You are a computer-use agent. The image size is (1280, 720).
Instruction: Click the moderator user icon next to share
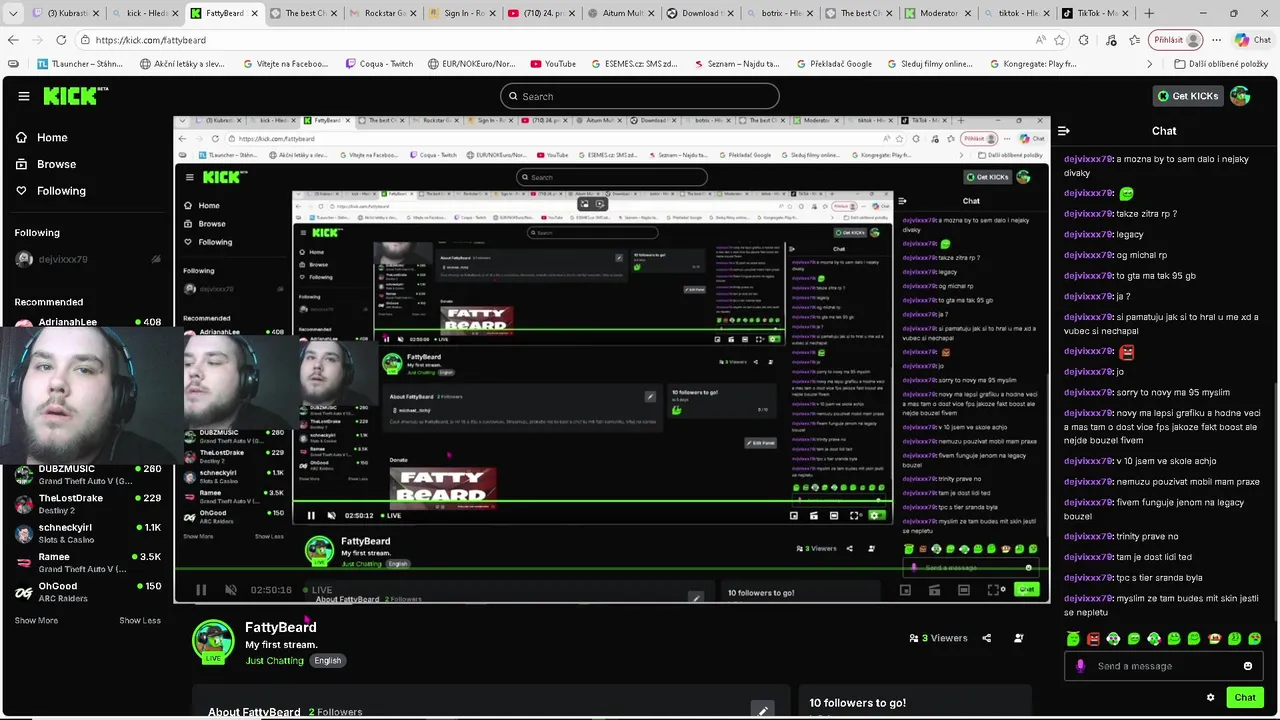click(x=1019, y=638)
